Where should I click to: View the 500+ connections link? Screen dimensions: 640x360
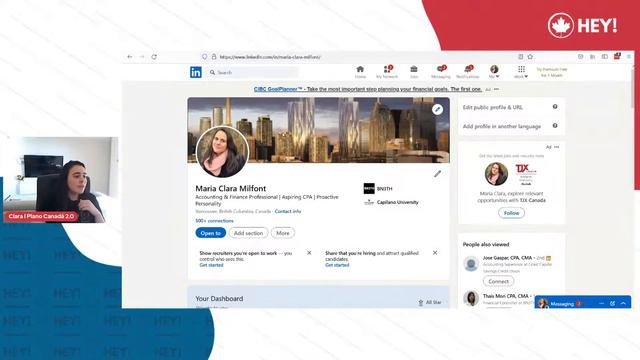click(214, 221)
